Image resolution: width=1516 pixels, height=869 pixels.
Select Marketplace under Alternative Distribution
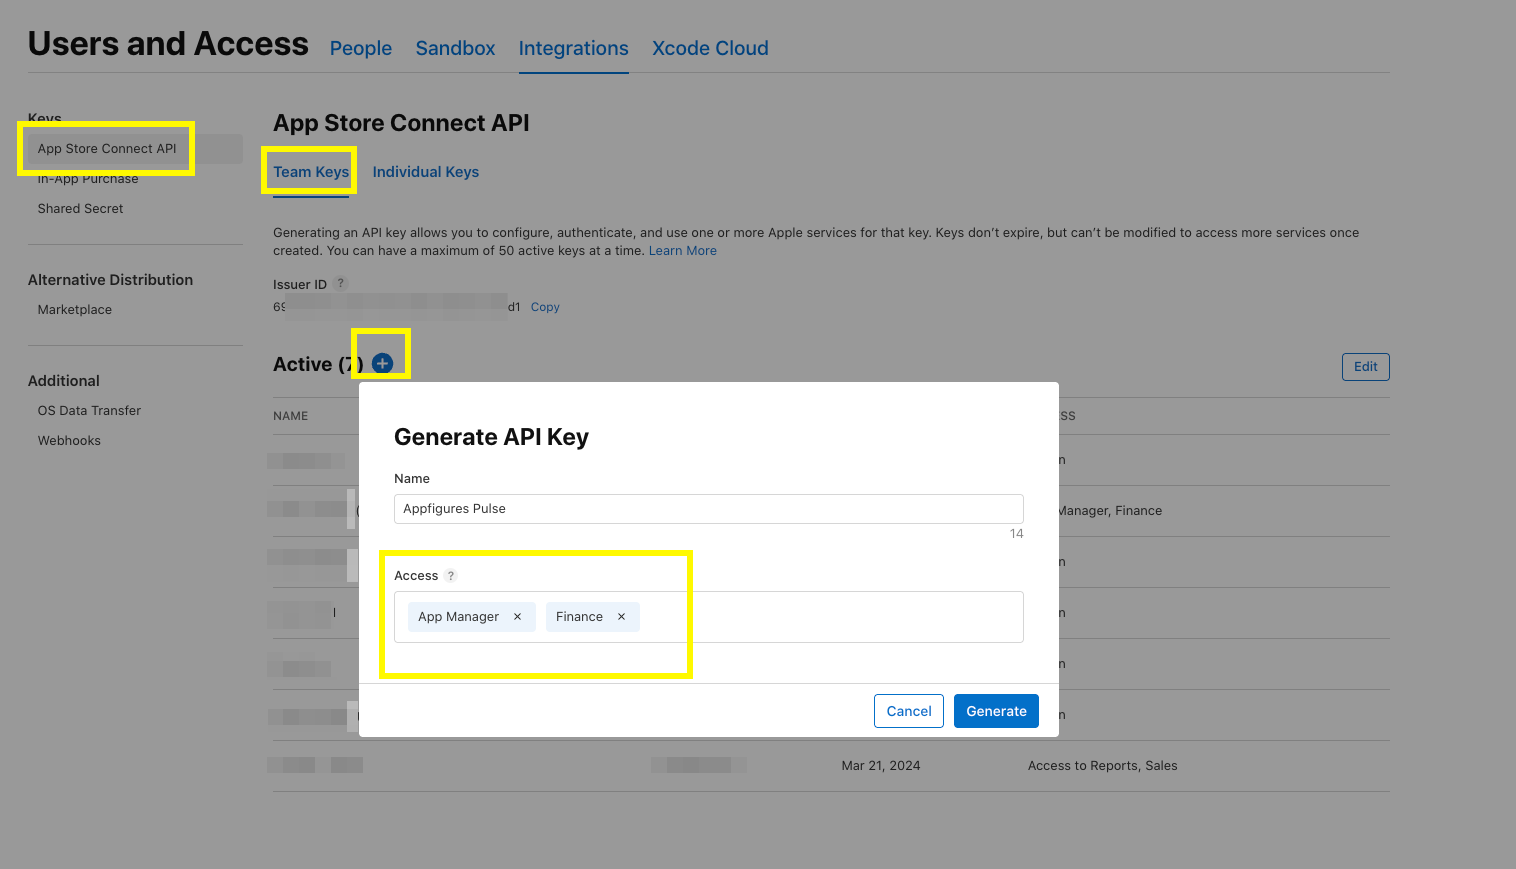pos(74,309)
